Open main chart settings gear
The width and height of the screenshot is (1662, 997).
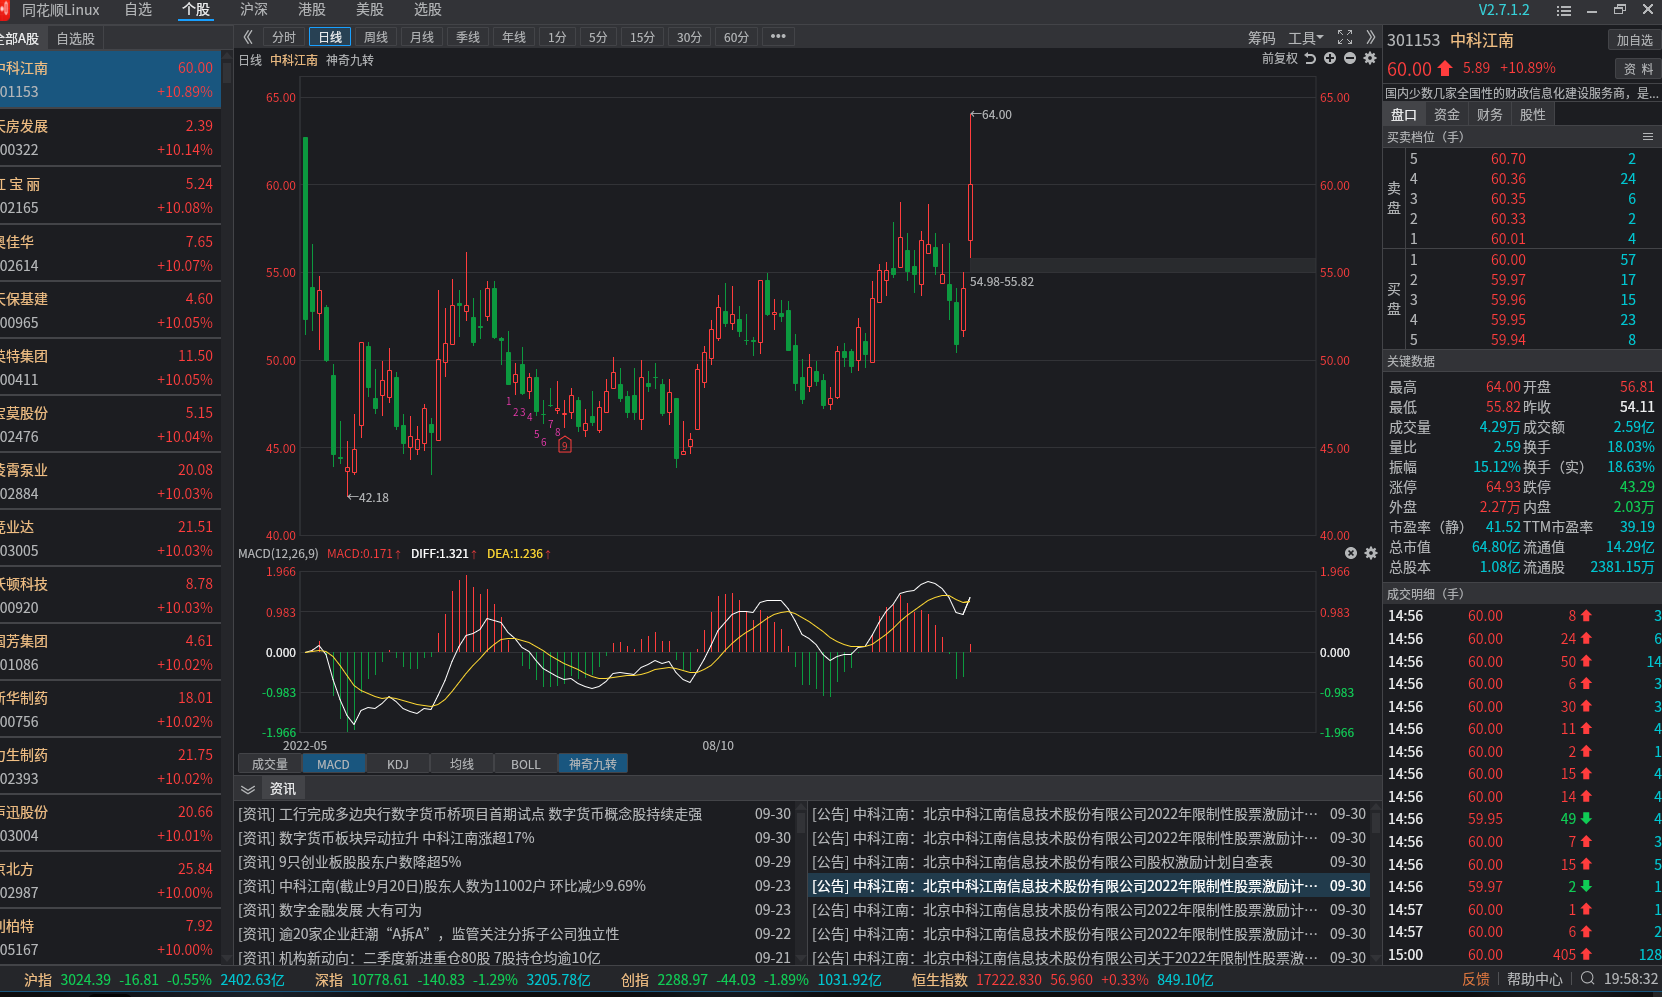[x=1370, y=58]
